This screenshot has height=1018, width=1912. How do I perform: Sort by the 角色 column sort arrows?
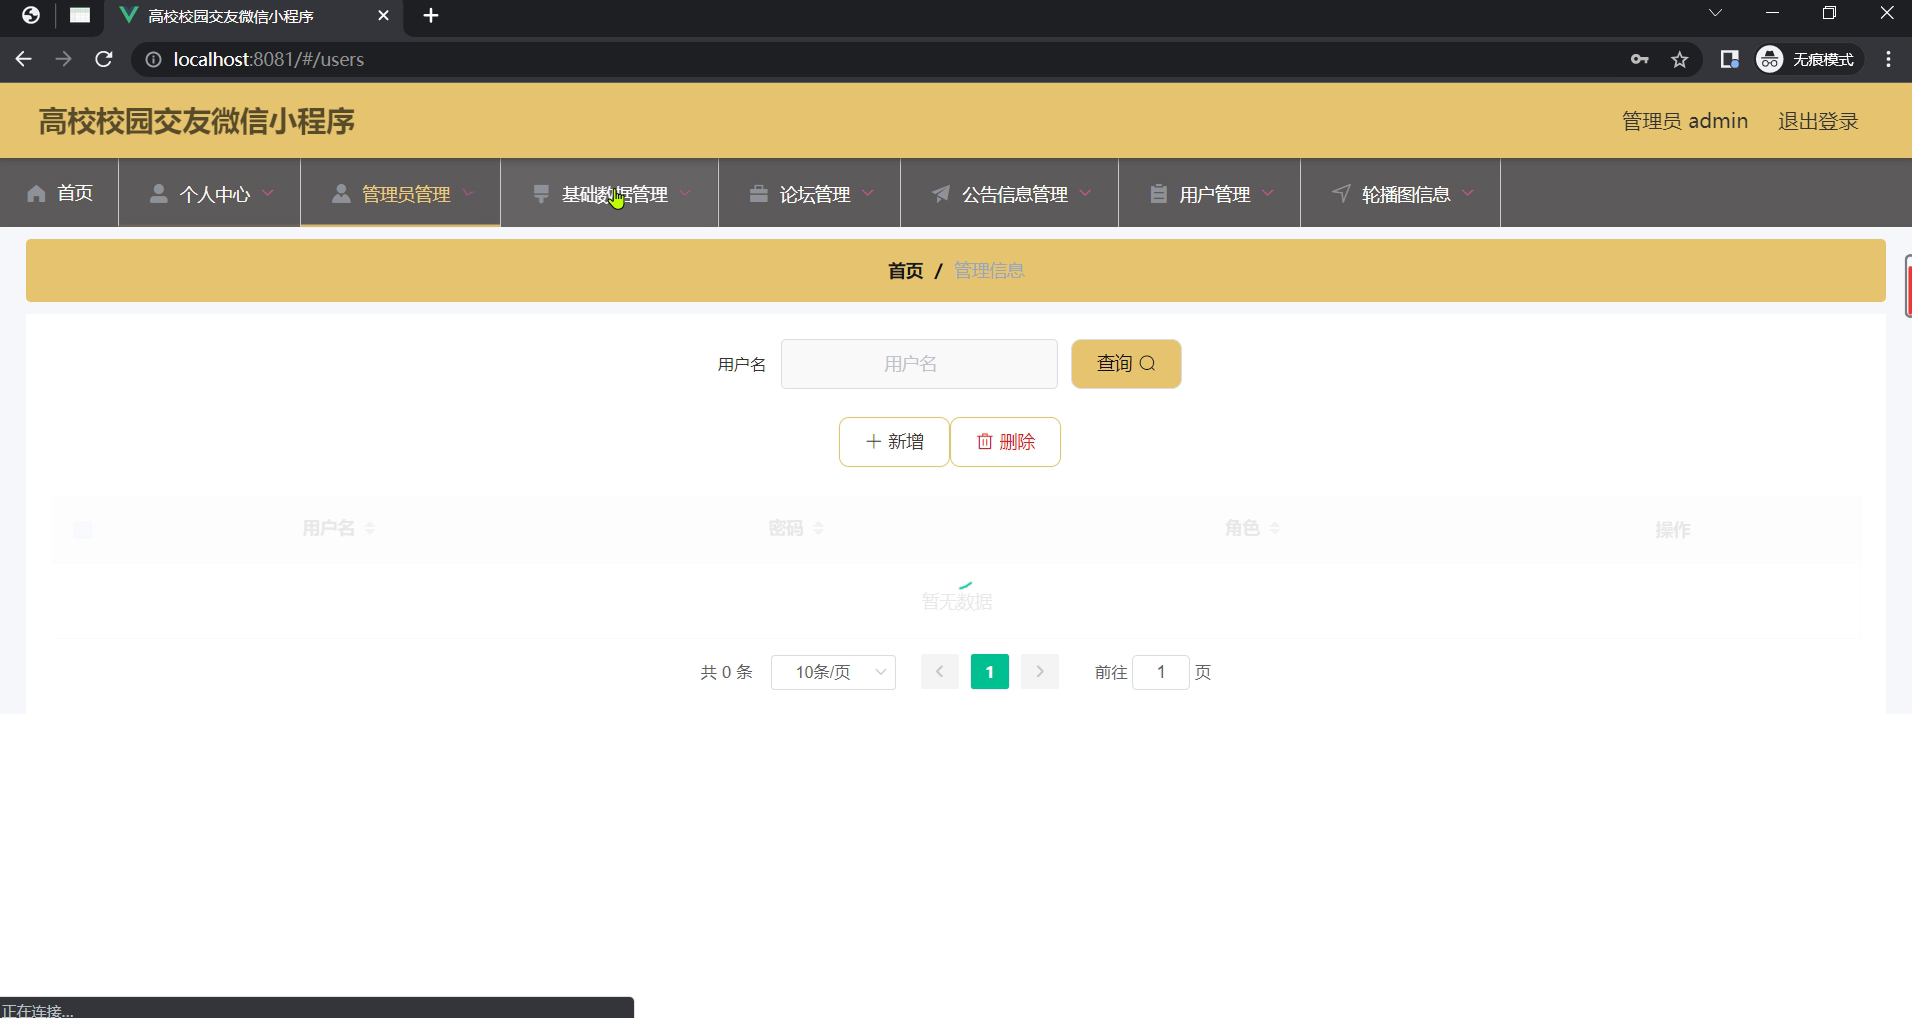point(1275,528)
